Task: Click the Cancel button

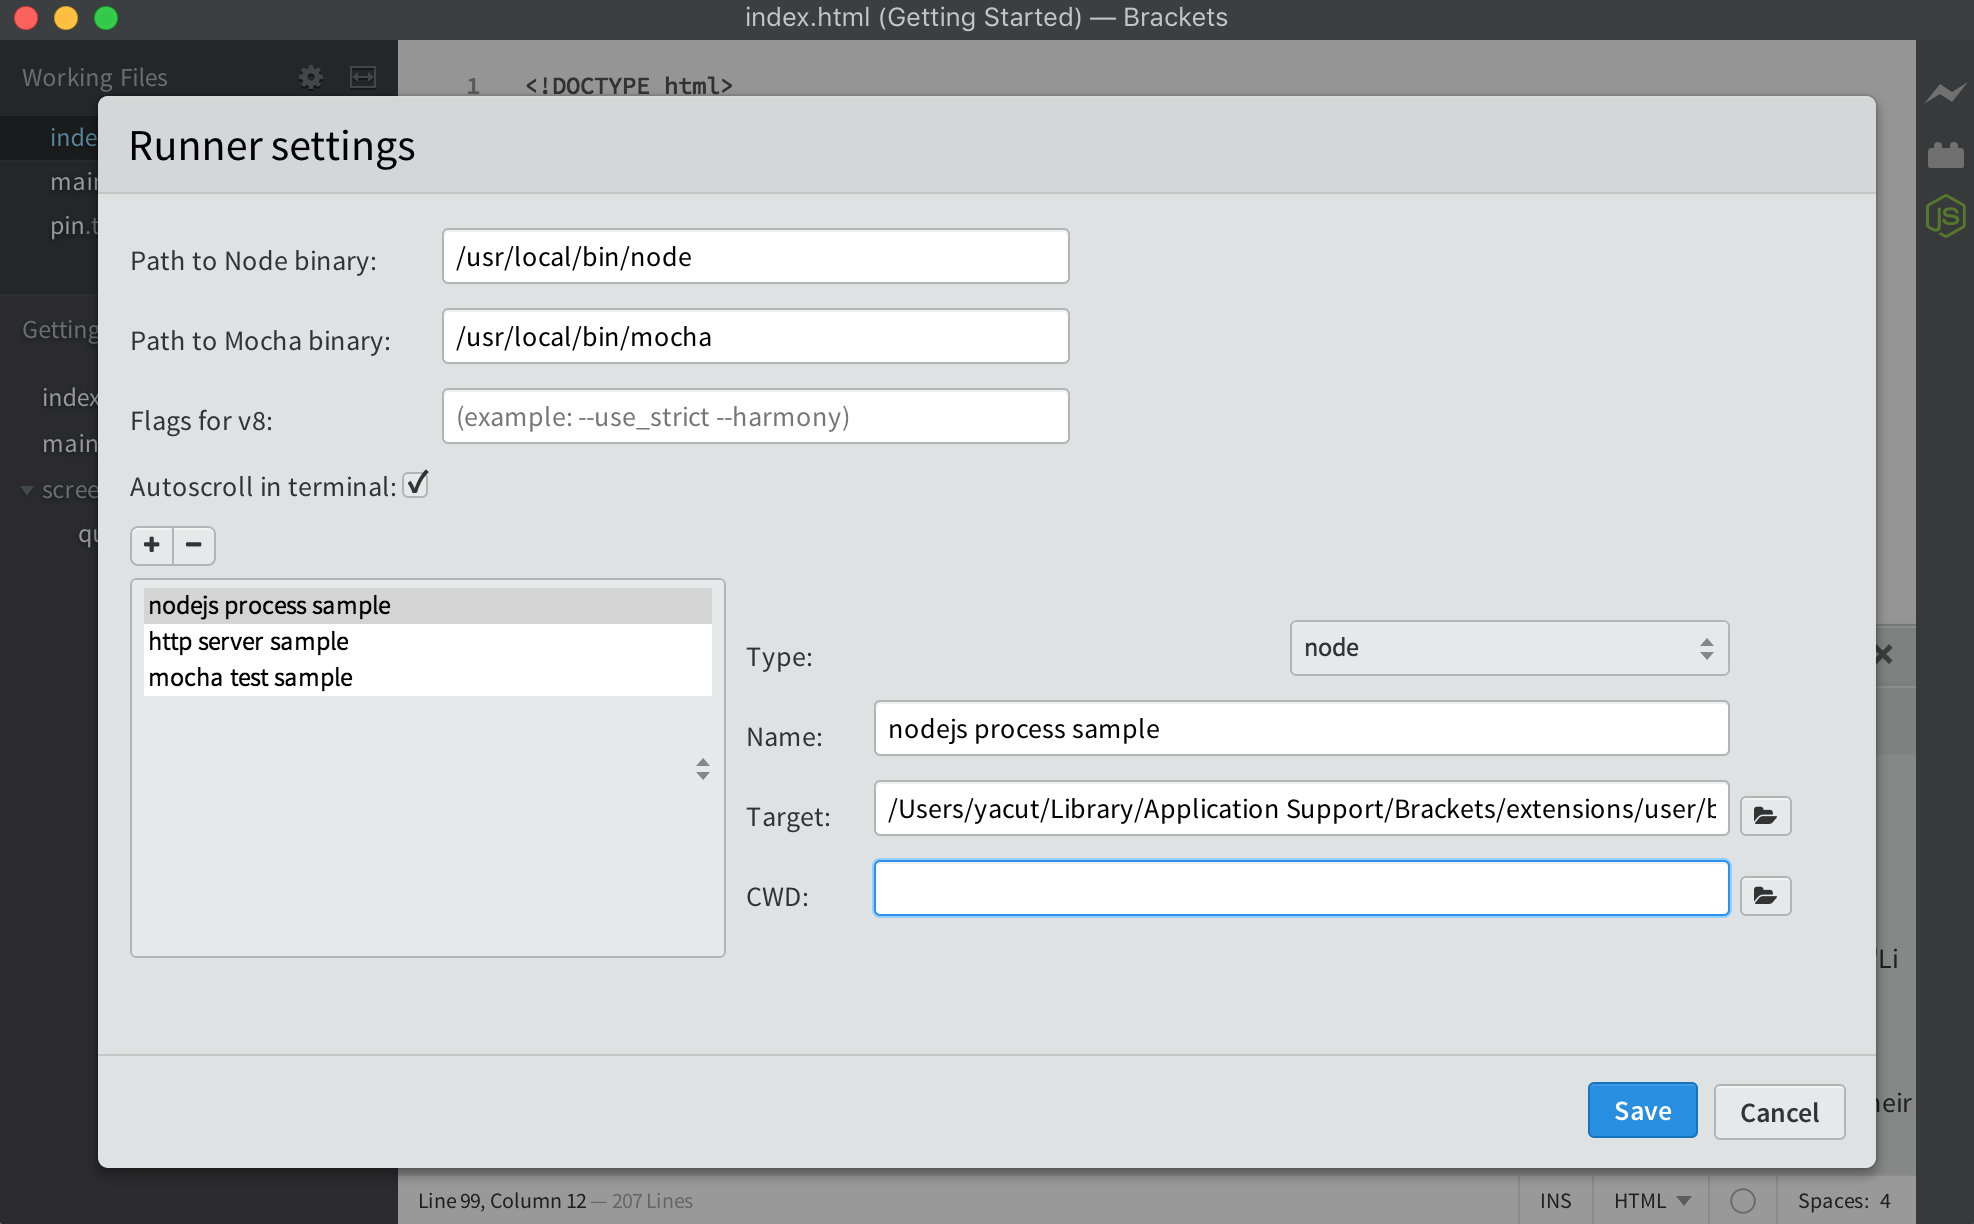Action: point(1779,1112)
